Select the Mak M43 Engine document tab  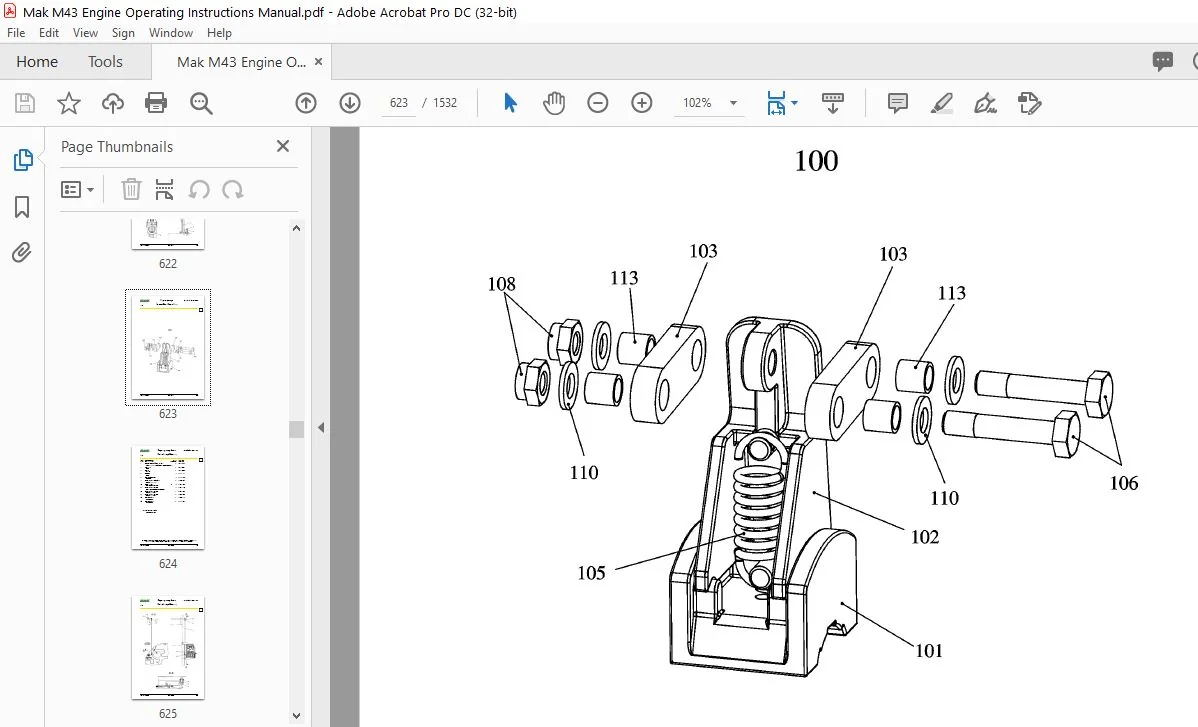pyautogui.click(x=241, y=62)
